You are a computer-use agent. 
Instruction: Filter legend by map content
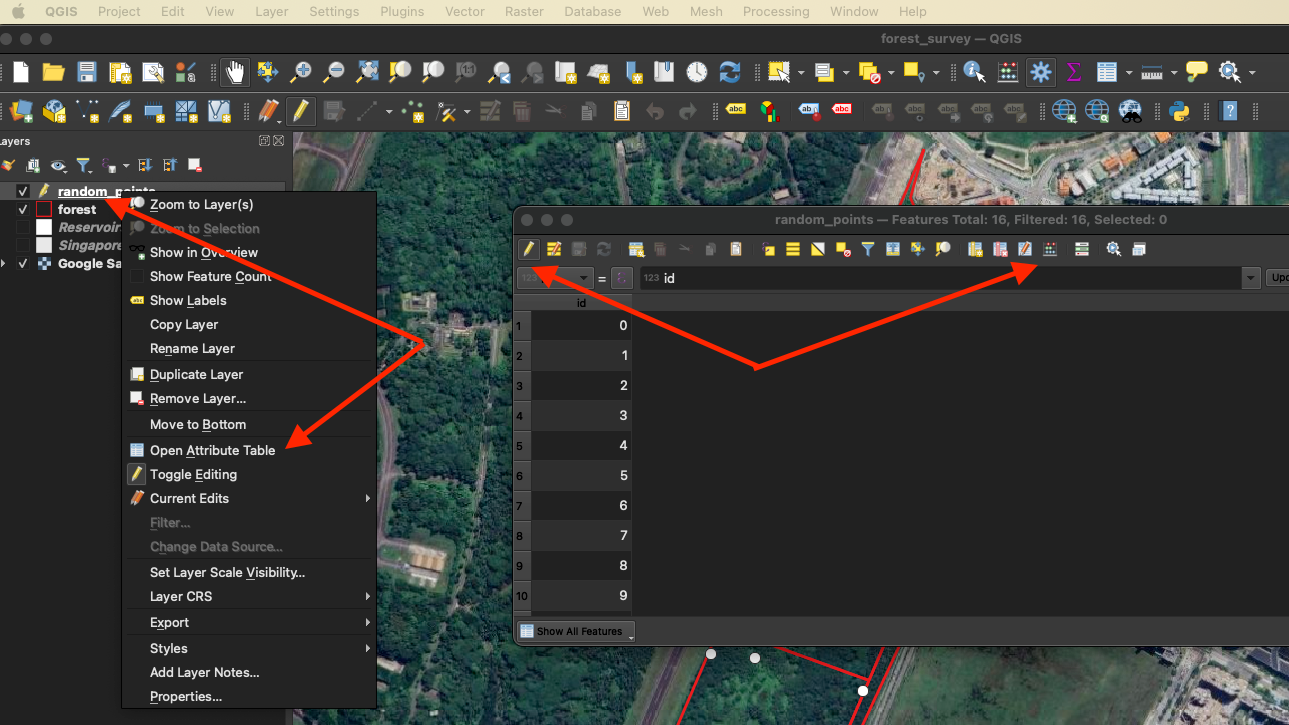point(84,165)
